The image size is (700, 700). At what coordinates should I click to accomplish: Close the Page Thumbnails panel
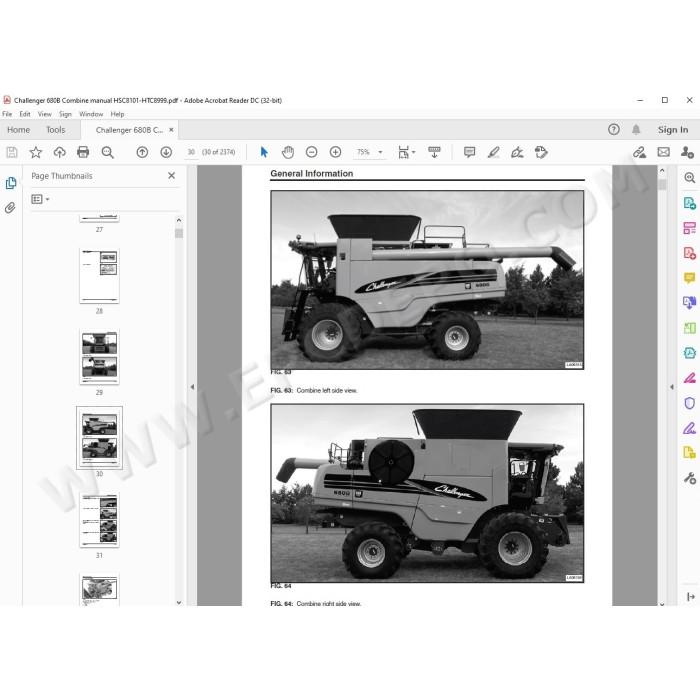coord(171,176)
